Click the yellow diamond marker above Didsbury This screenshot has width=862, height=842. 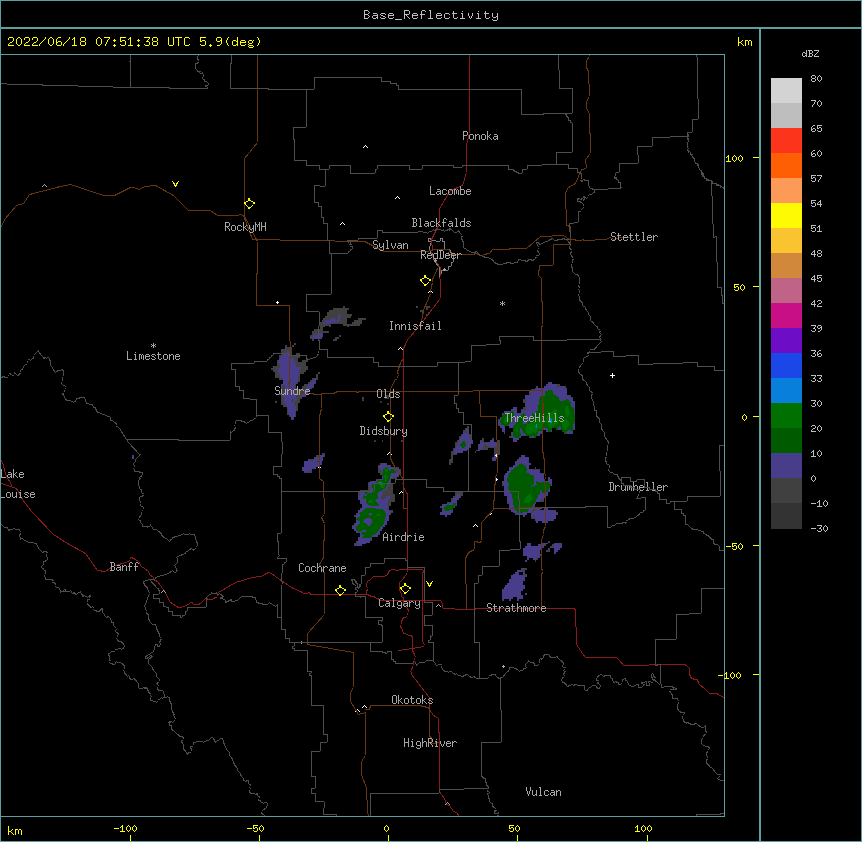click(389, 417)
